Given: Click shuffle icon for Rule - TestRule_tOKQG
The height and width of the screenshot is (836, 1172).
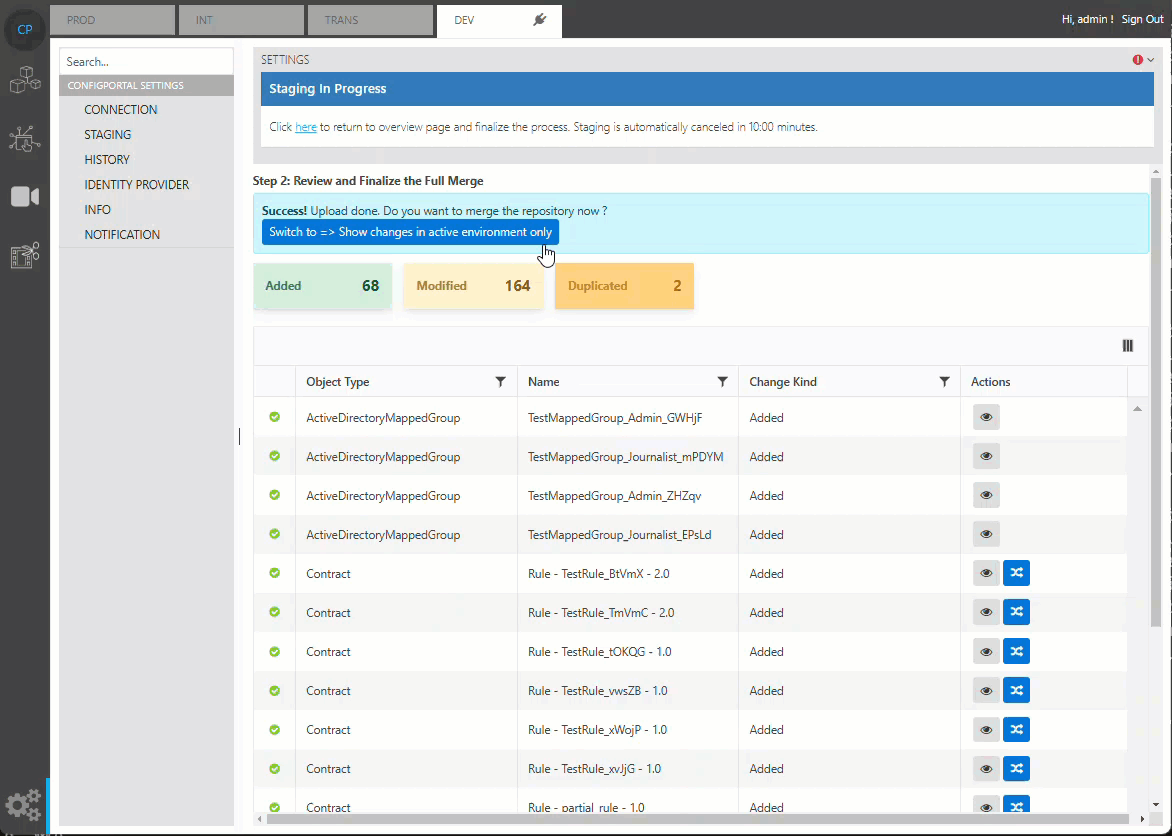Looking at the screenshot, I should pos(1016,651).
